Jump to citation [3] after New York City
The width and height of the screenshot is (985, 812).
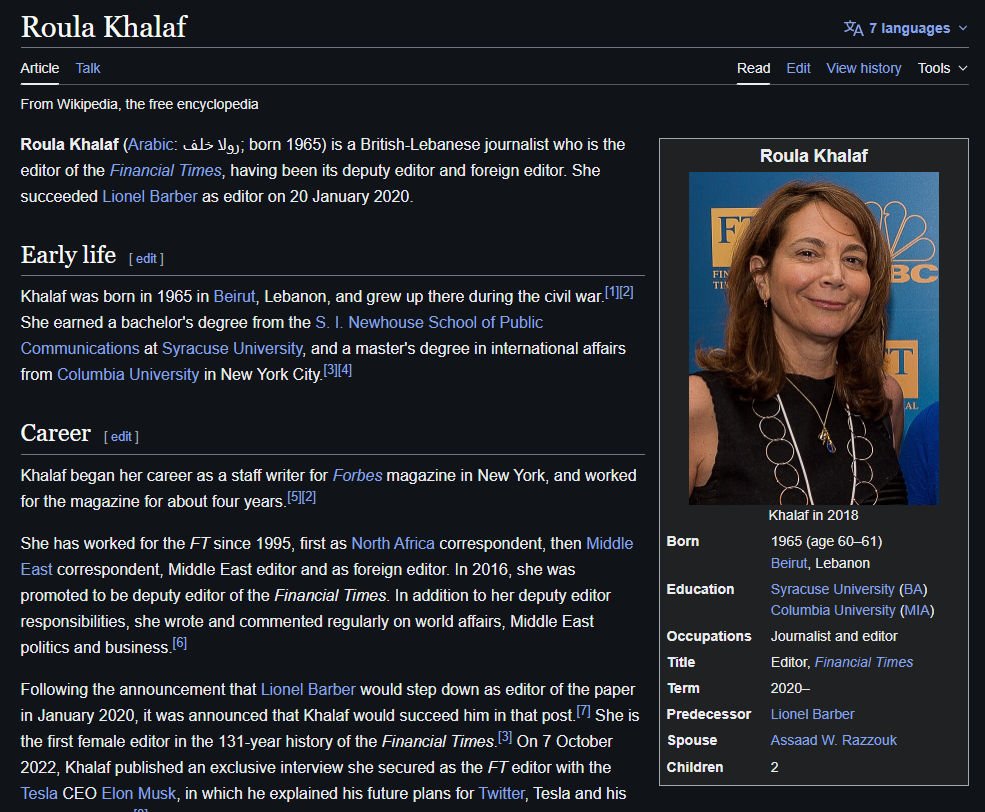pyautogui.click(x=330, y=370)
